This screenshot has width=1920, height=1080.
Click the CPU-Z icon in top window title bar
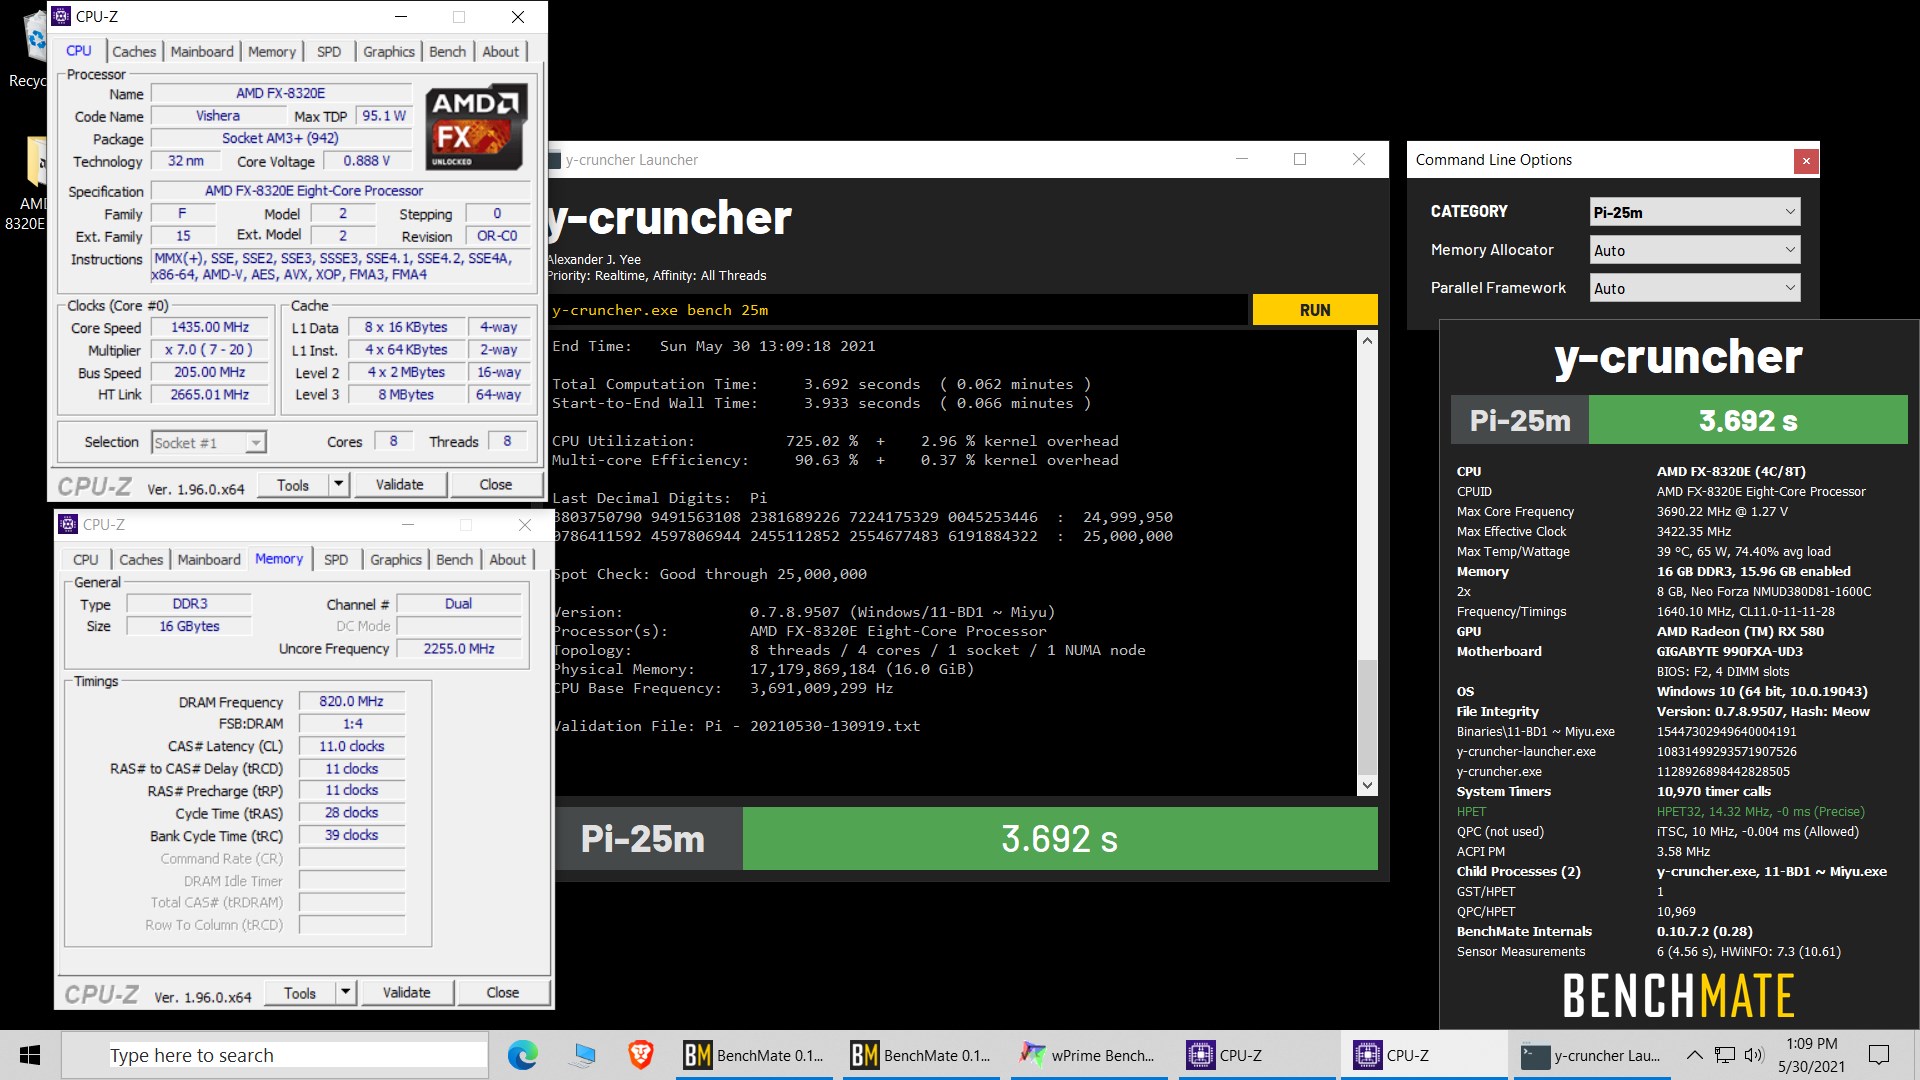(61, 16)
